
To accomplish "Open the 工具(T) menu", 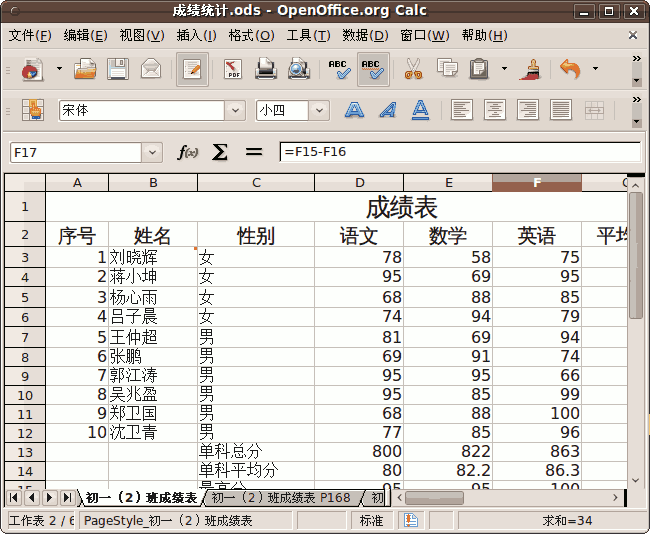I will click(308, 35).
